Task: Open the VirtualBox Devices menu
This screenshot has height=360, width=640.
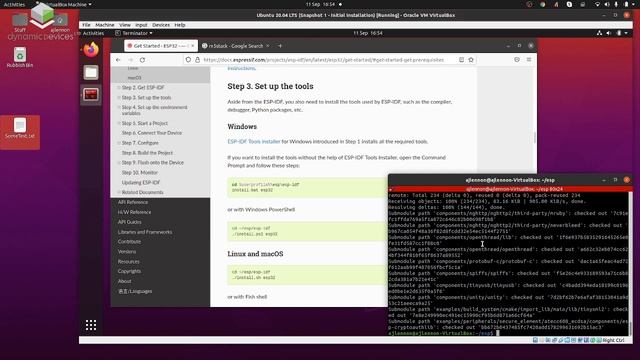Action: [x=161, y=25]
